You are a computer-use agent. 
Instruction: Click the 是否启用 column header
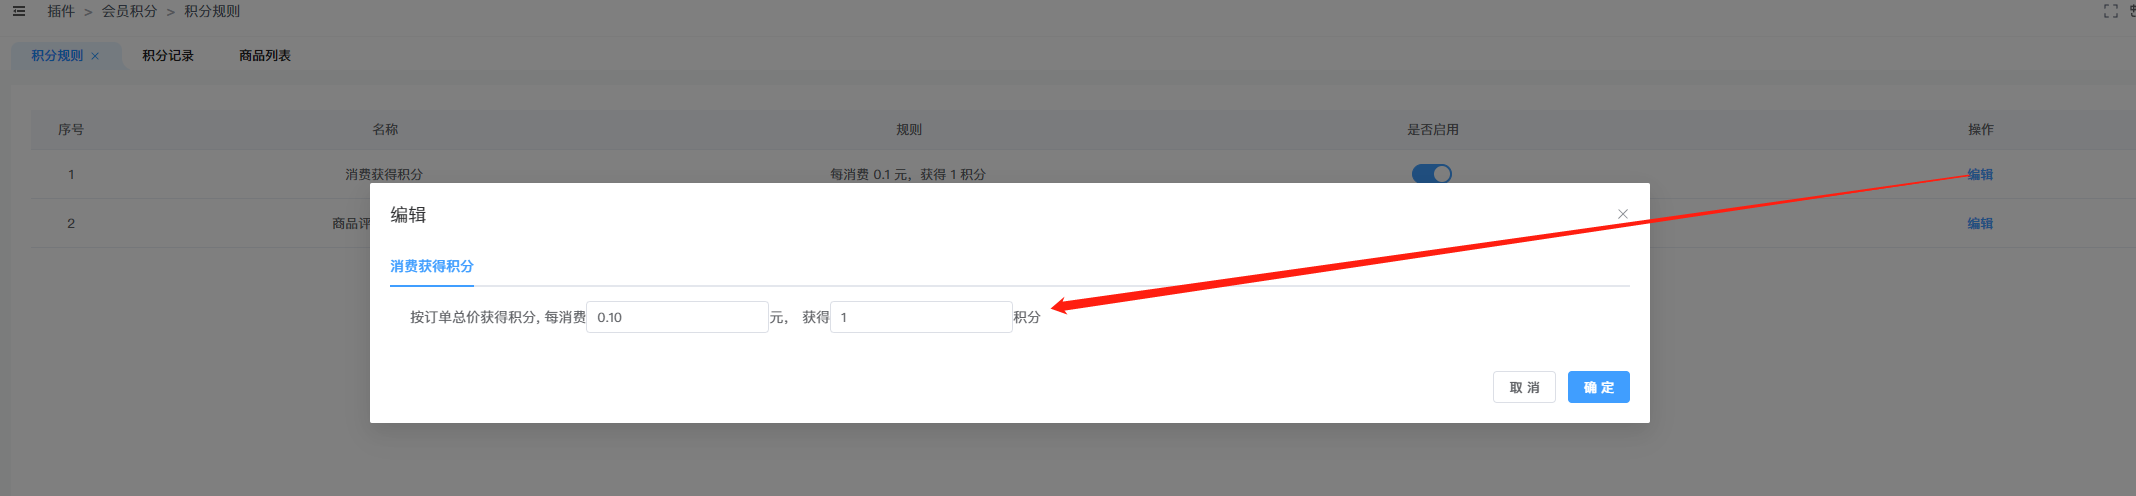tap(1433, 130)
